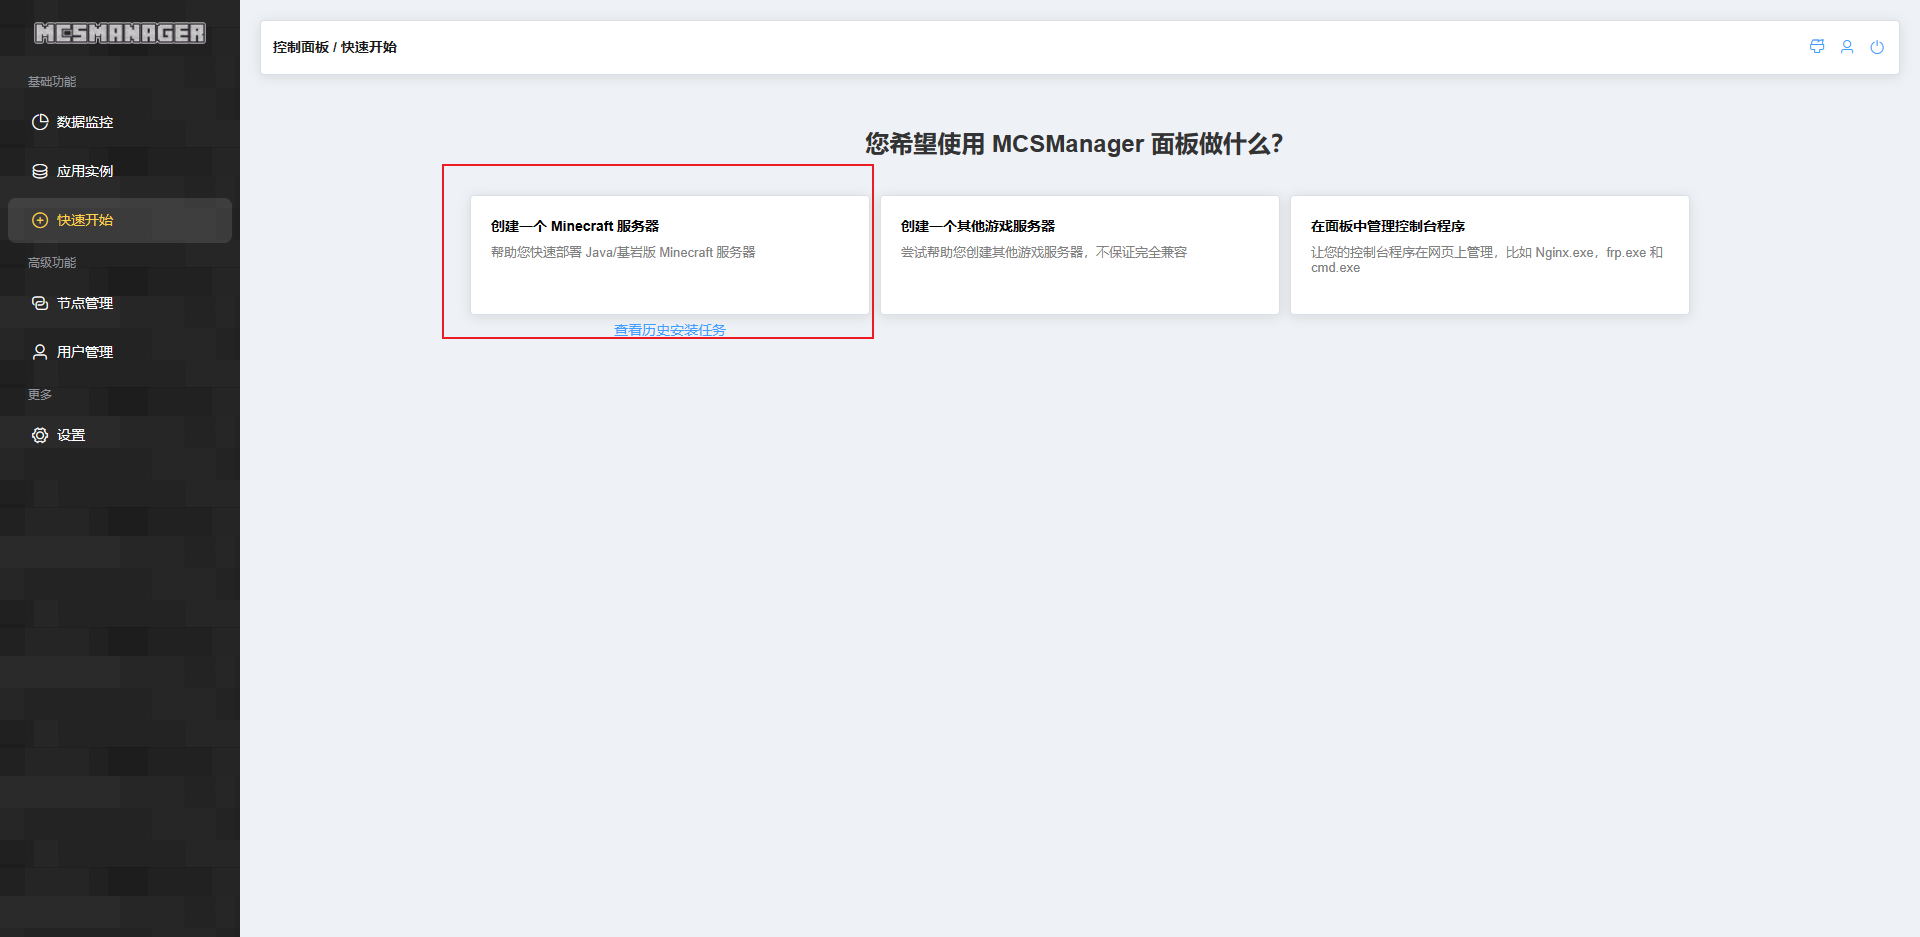Open the 设置 menu item
1920x937 pixels.
pos(120,435)
